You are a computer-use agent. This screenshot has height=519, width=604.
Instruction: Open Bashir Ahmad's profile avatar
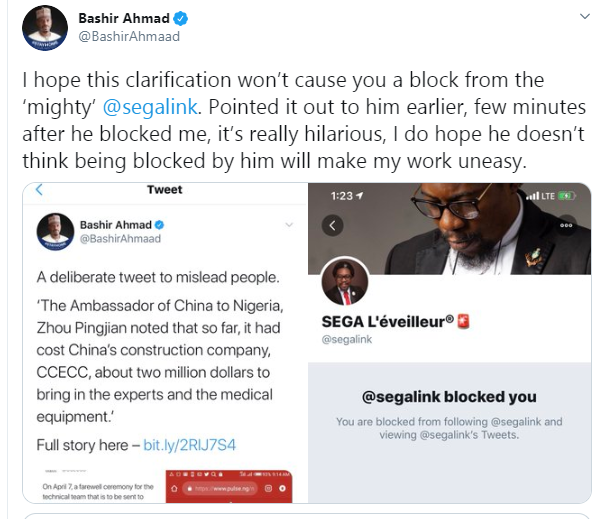point(45,28)
